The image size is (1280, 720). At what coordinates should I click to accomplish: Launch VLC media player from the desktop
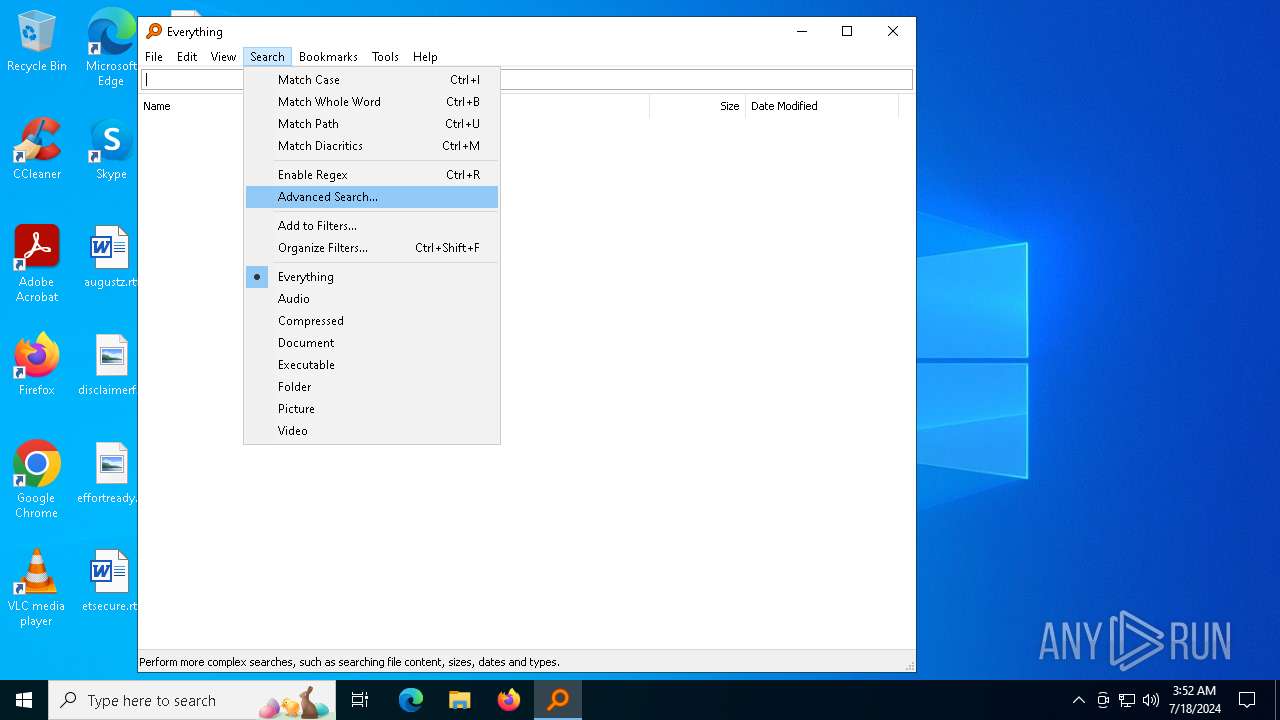click(x=37, y=588)
